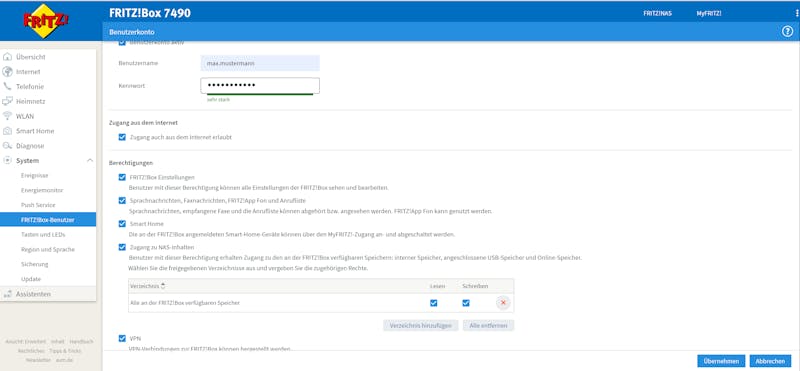Collapse the System menu chevron
The width and height of the screenshot is (800, 371).
click(x=90, y=160)
